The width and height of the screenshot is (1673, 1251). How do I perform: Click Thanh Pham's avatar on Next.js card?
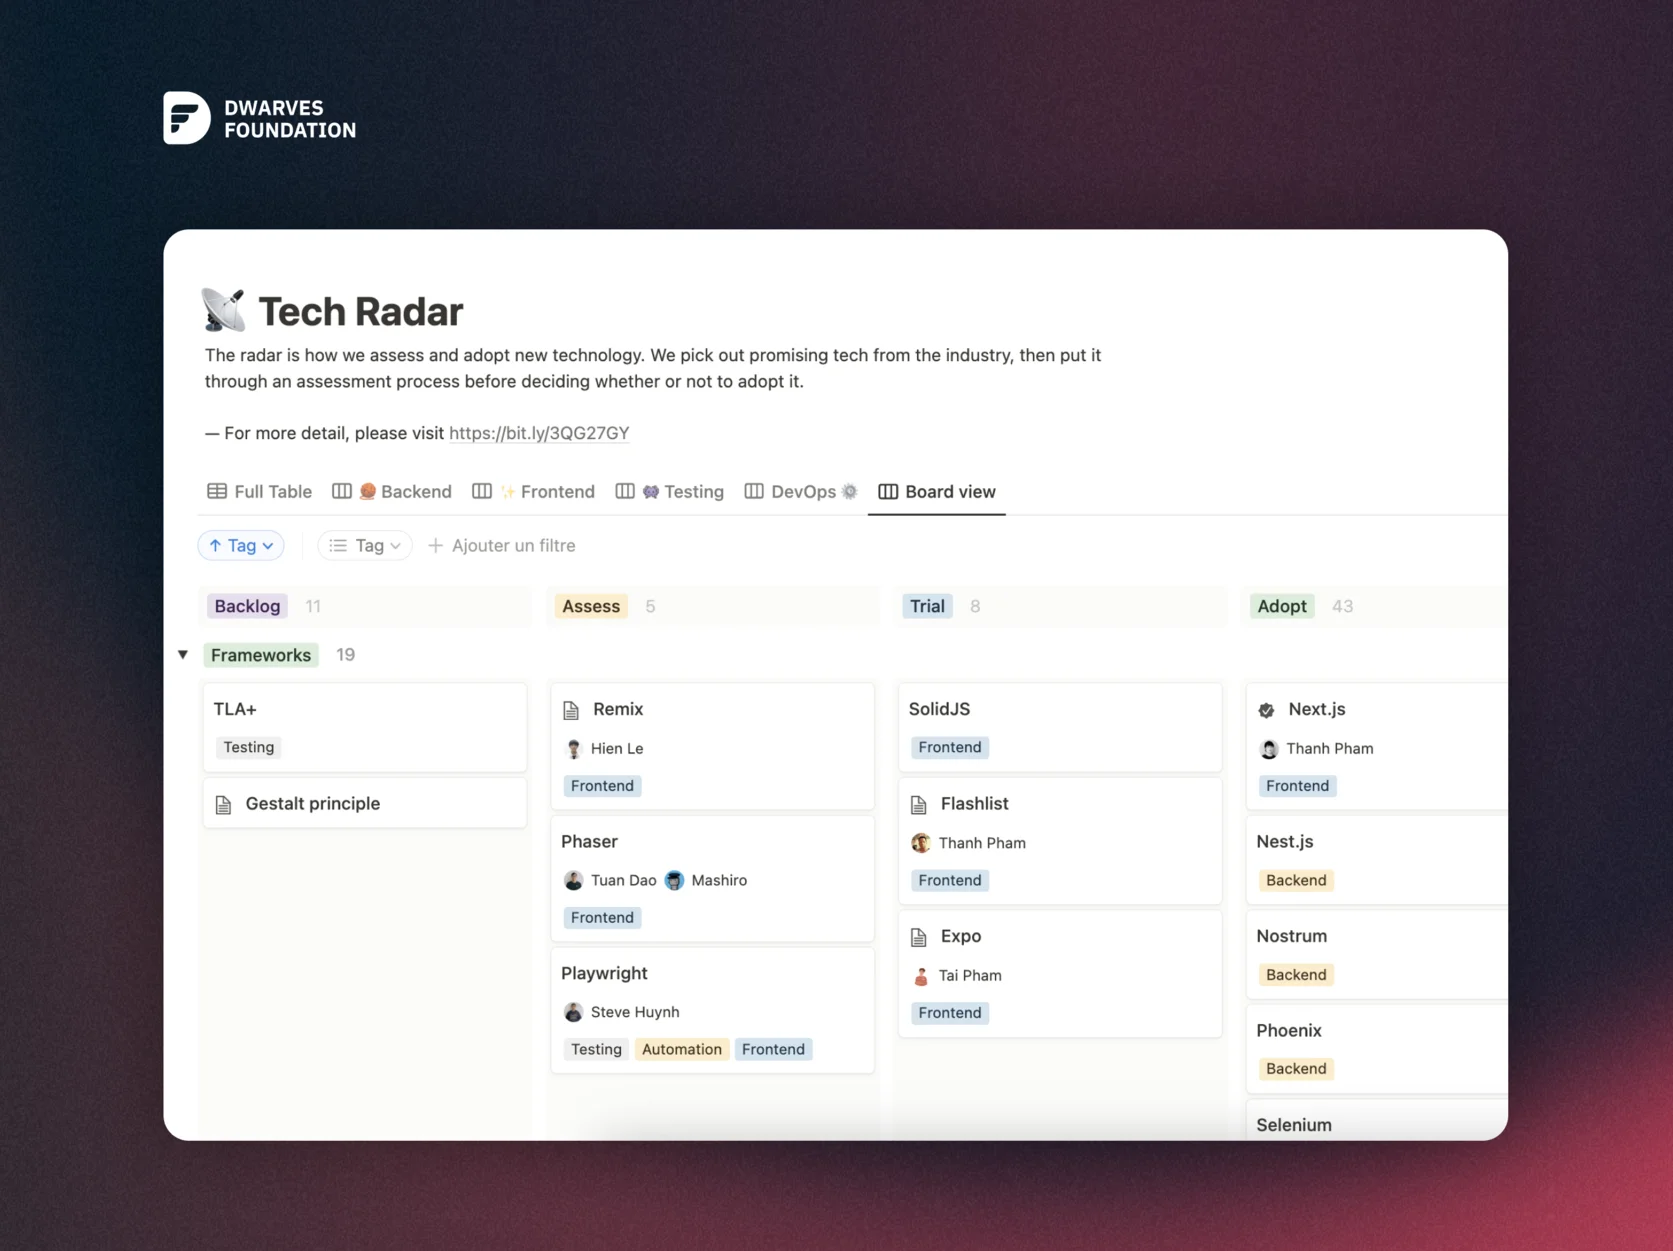point(1269,749)
